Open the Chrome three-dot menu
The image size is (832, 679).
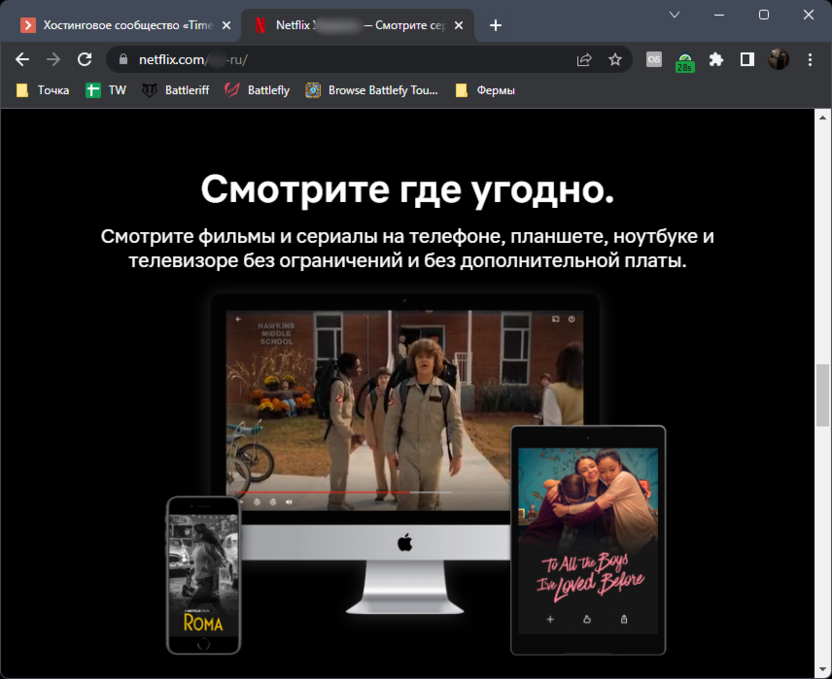808,60
